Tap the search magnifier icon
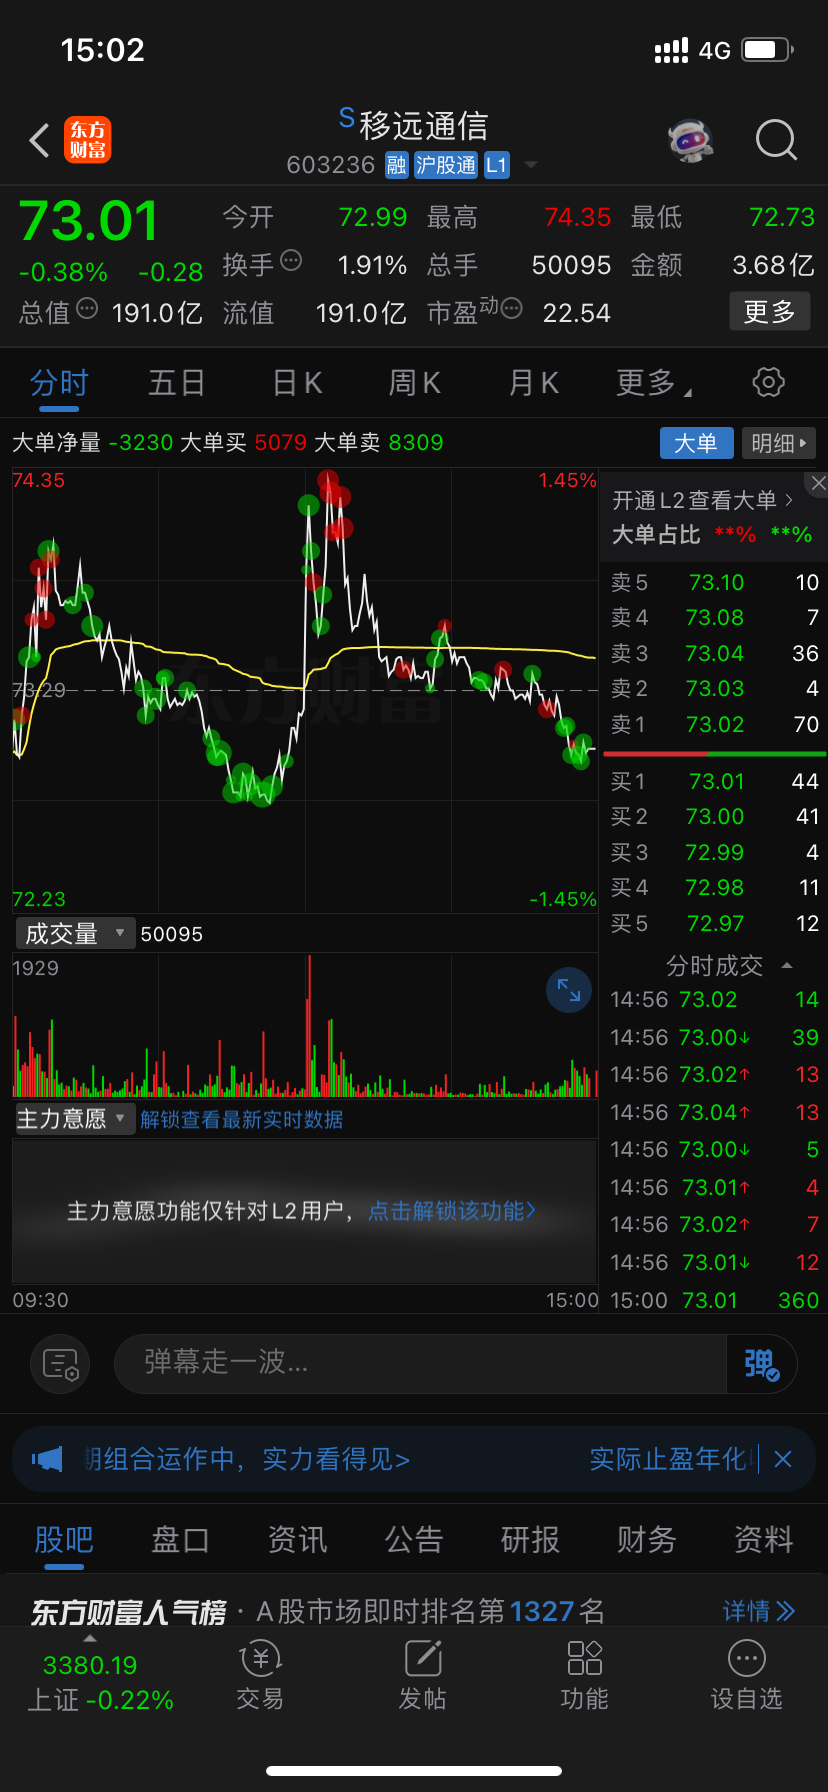828x1792 pixels. [776, 140]
